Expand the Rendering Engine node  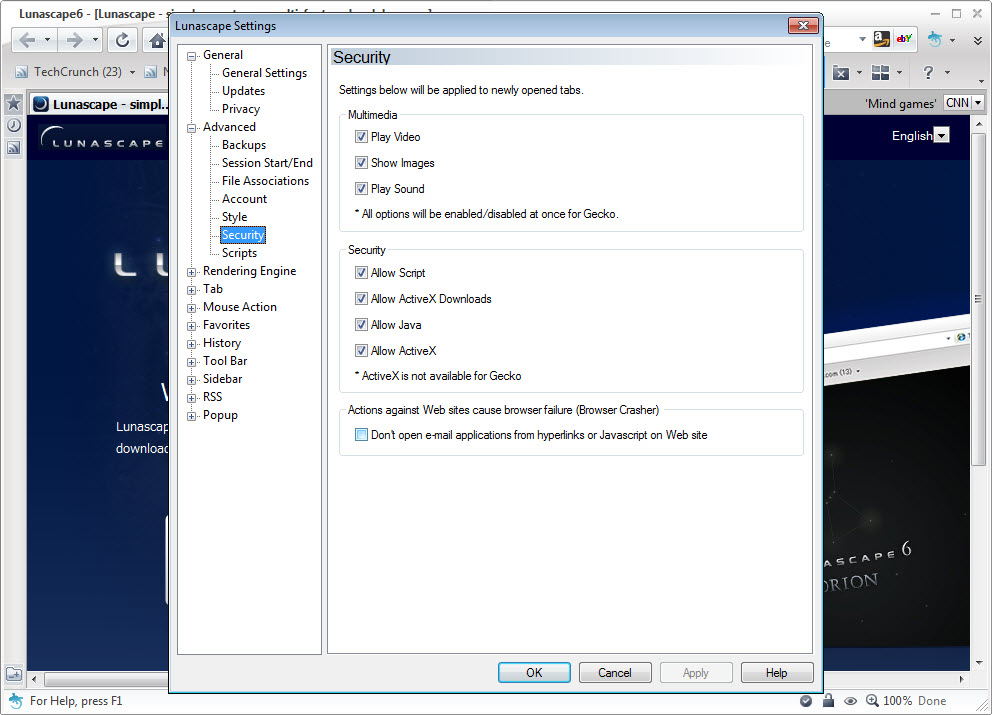point(192,272)
